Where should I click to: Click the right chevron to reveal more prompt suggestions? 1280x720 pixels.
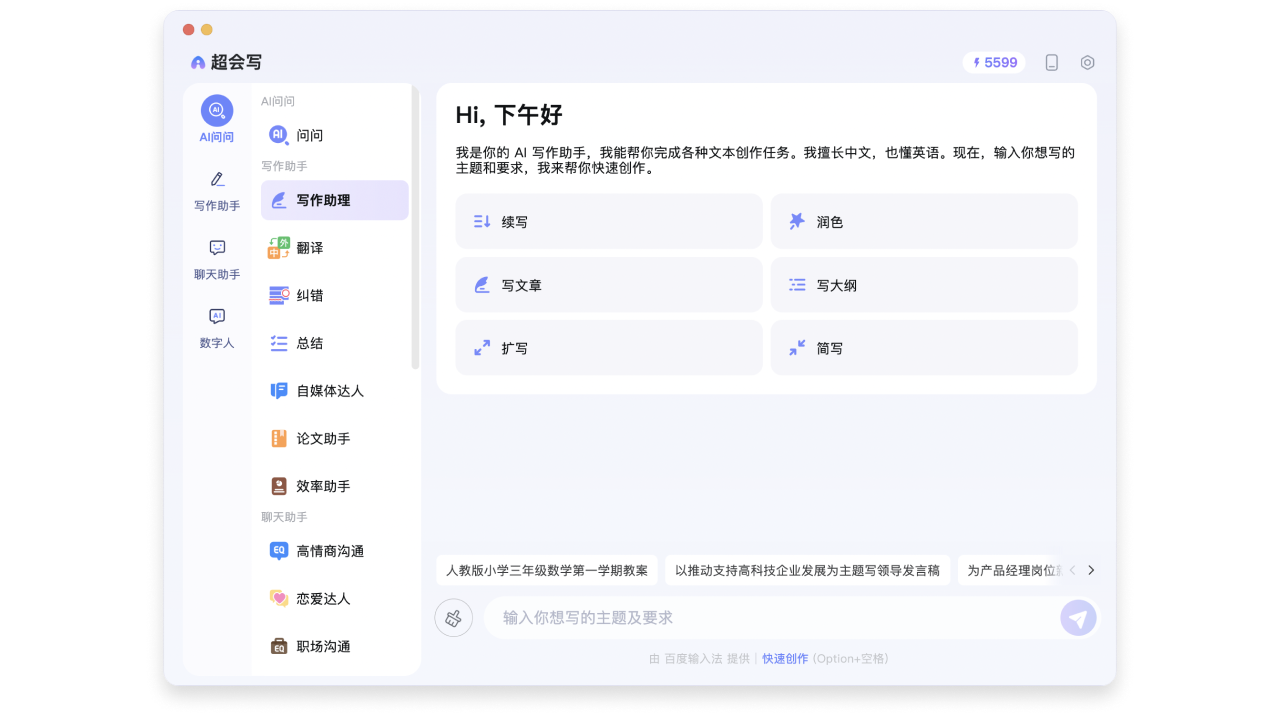(x=1091, y=570)
